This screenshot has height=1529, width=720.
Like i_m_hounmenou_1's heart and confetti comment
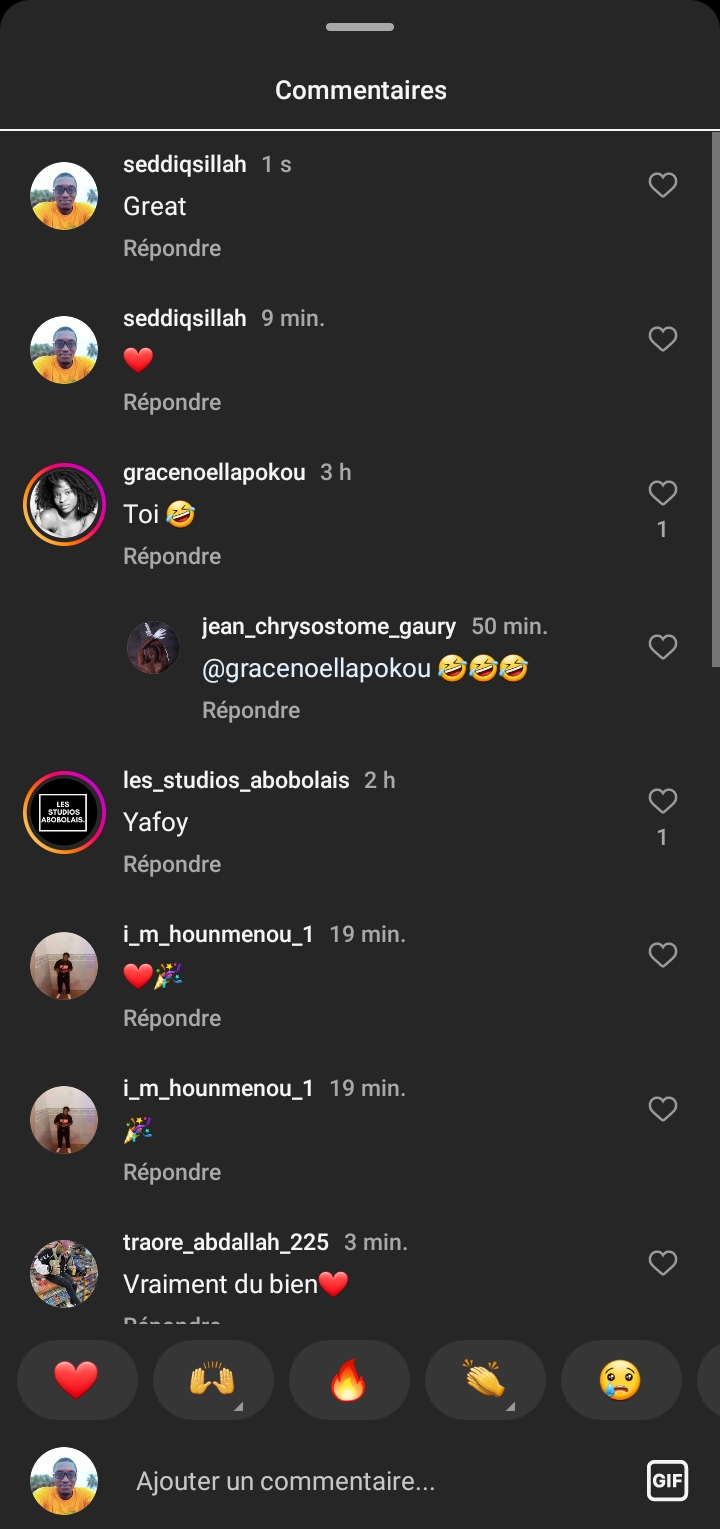click(x=663, y=955)
